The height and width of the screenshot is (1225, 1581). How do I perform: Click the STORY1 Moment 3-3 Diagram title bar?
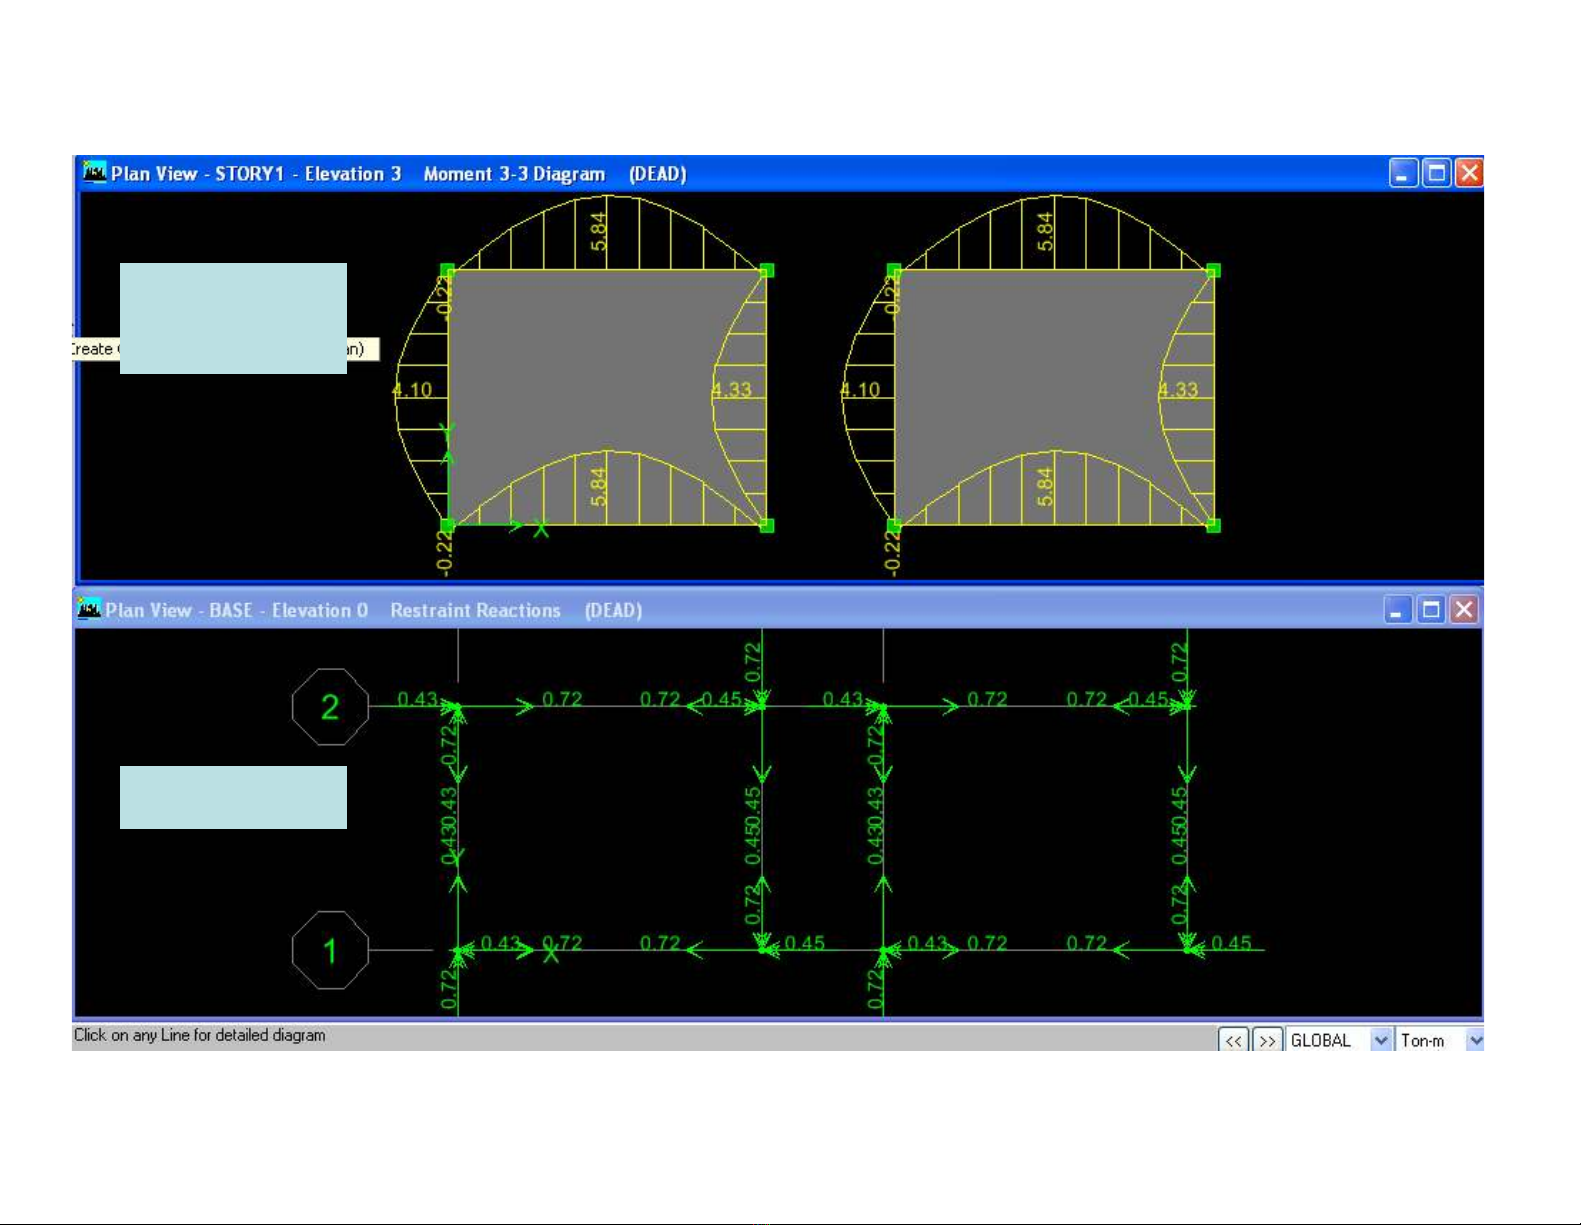[900, 173]
